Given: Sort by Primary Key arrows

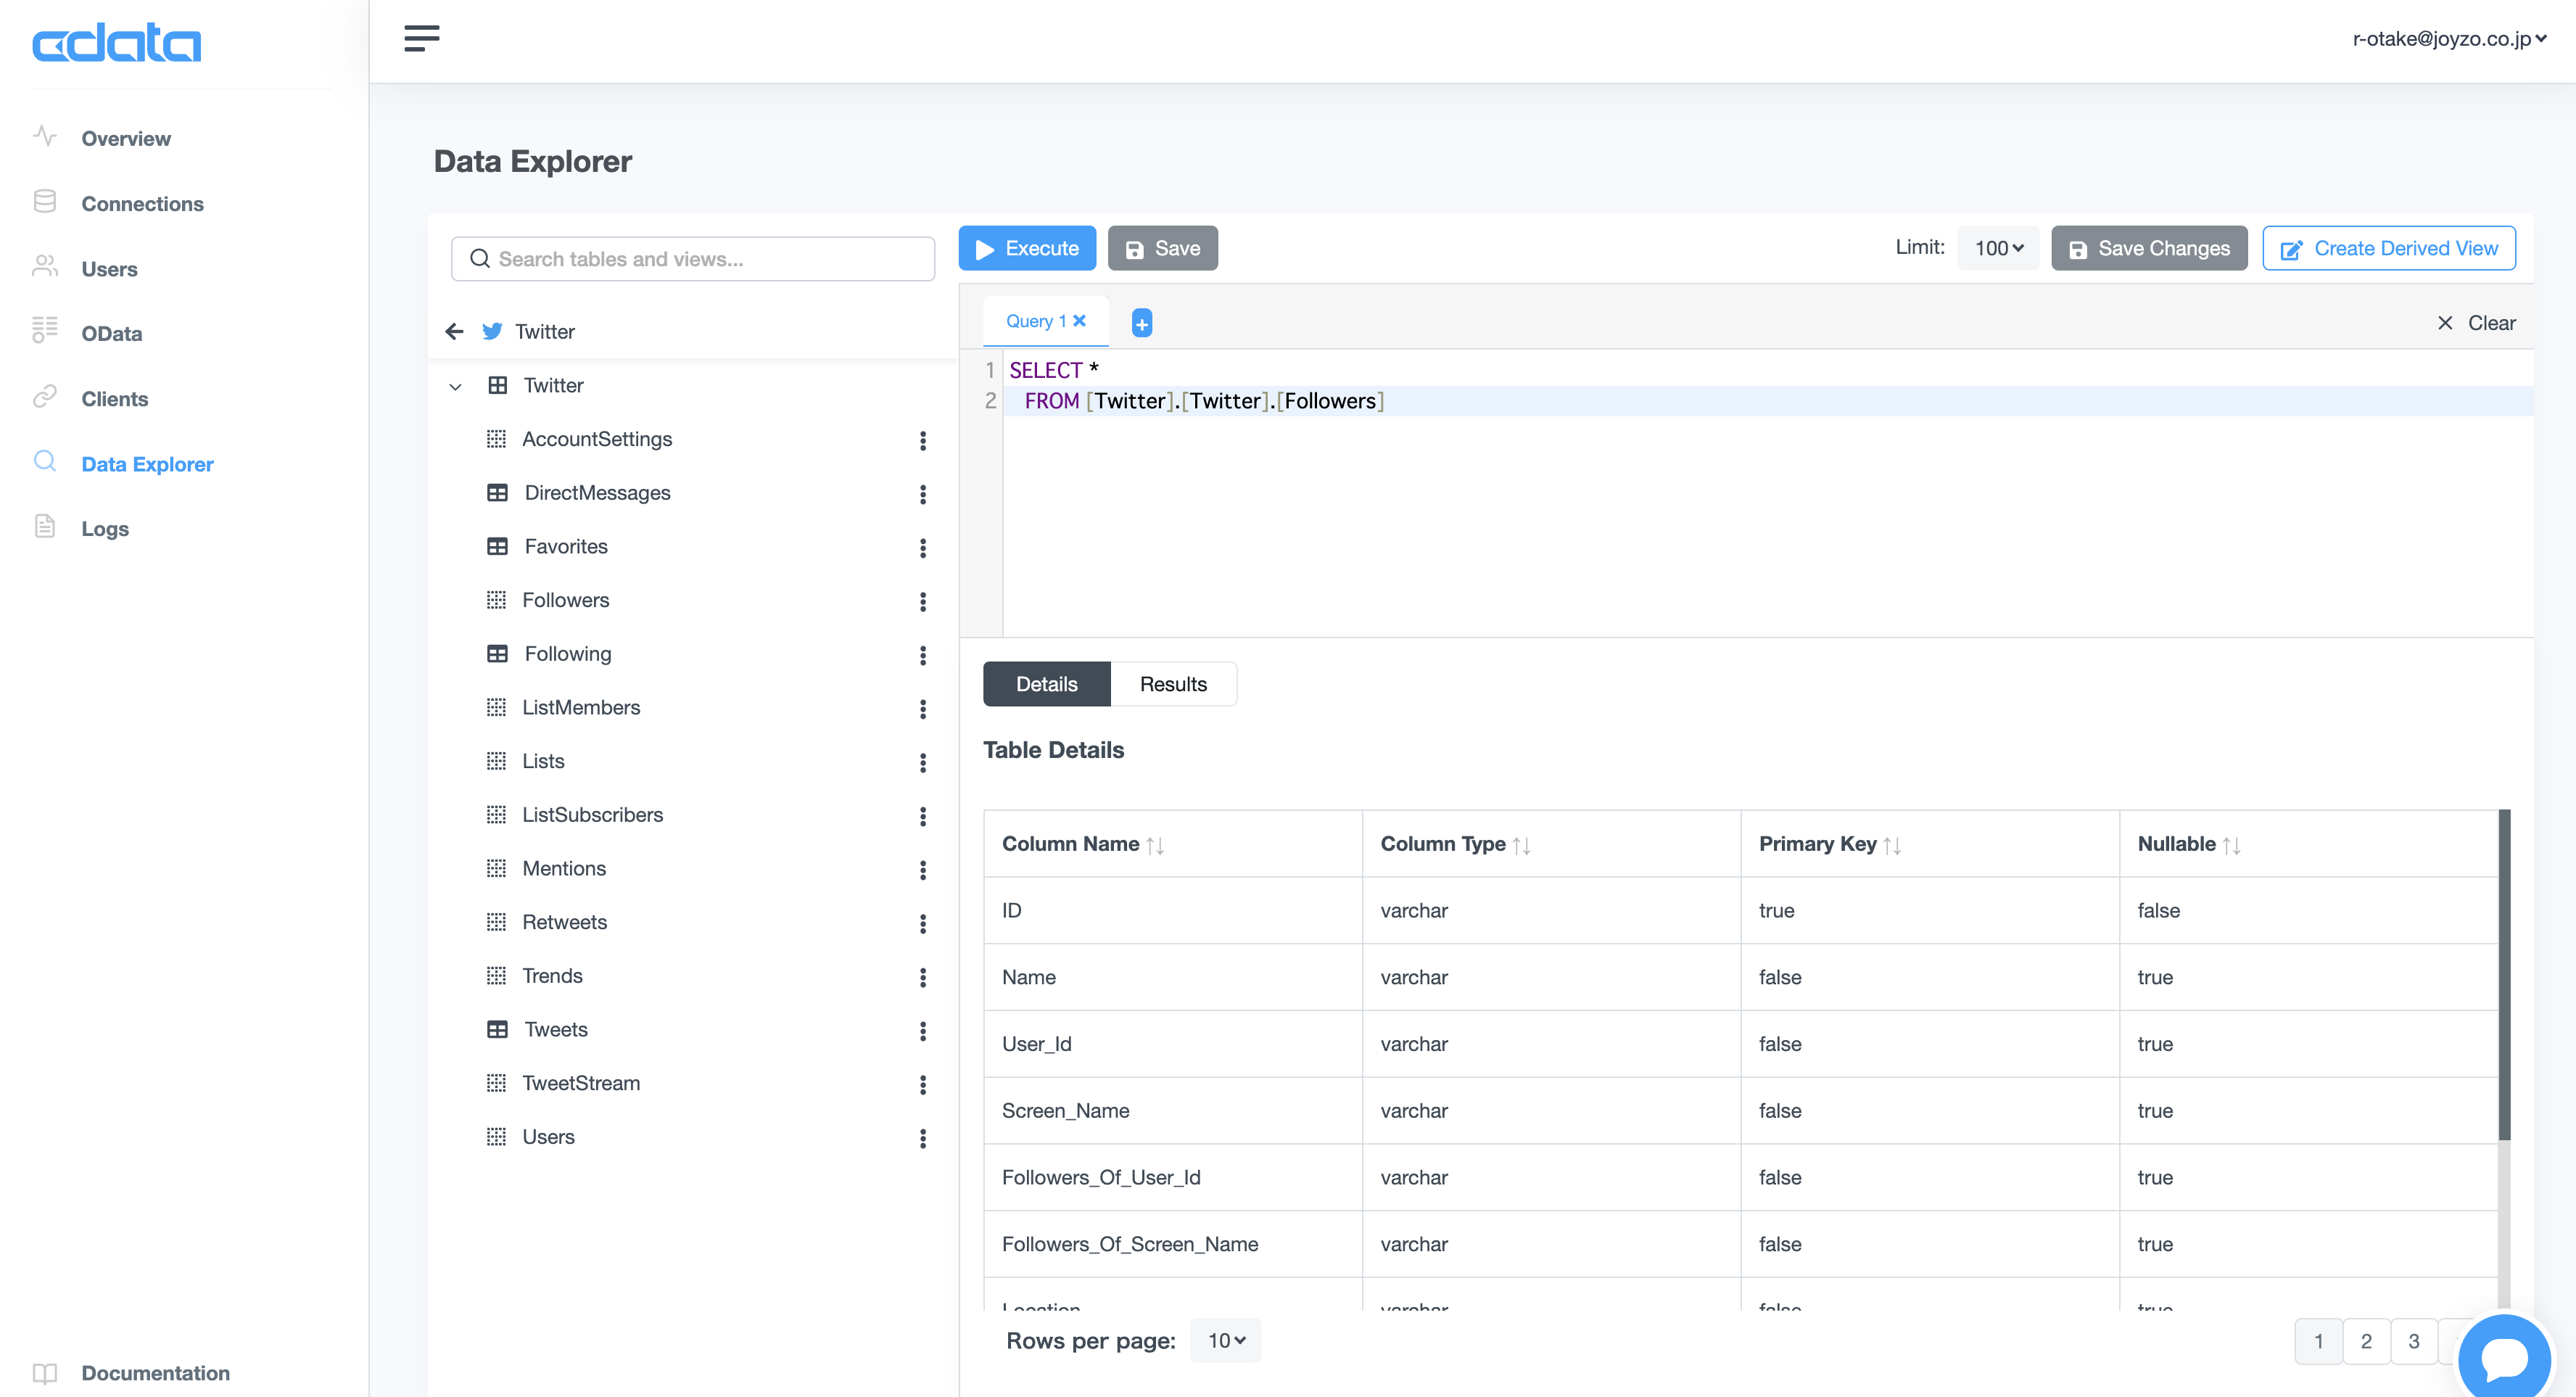Looking at the screenshot, I should click(1892, 845).
